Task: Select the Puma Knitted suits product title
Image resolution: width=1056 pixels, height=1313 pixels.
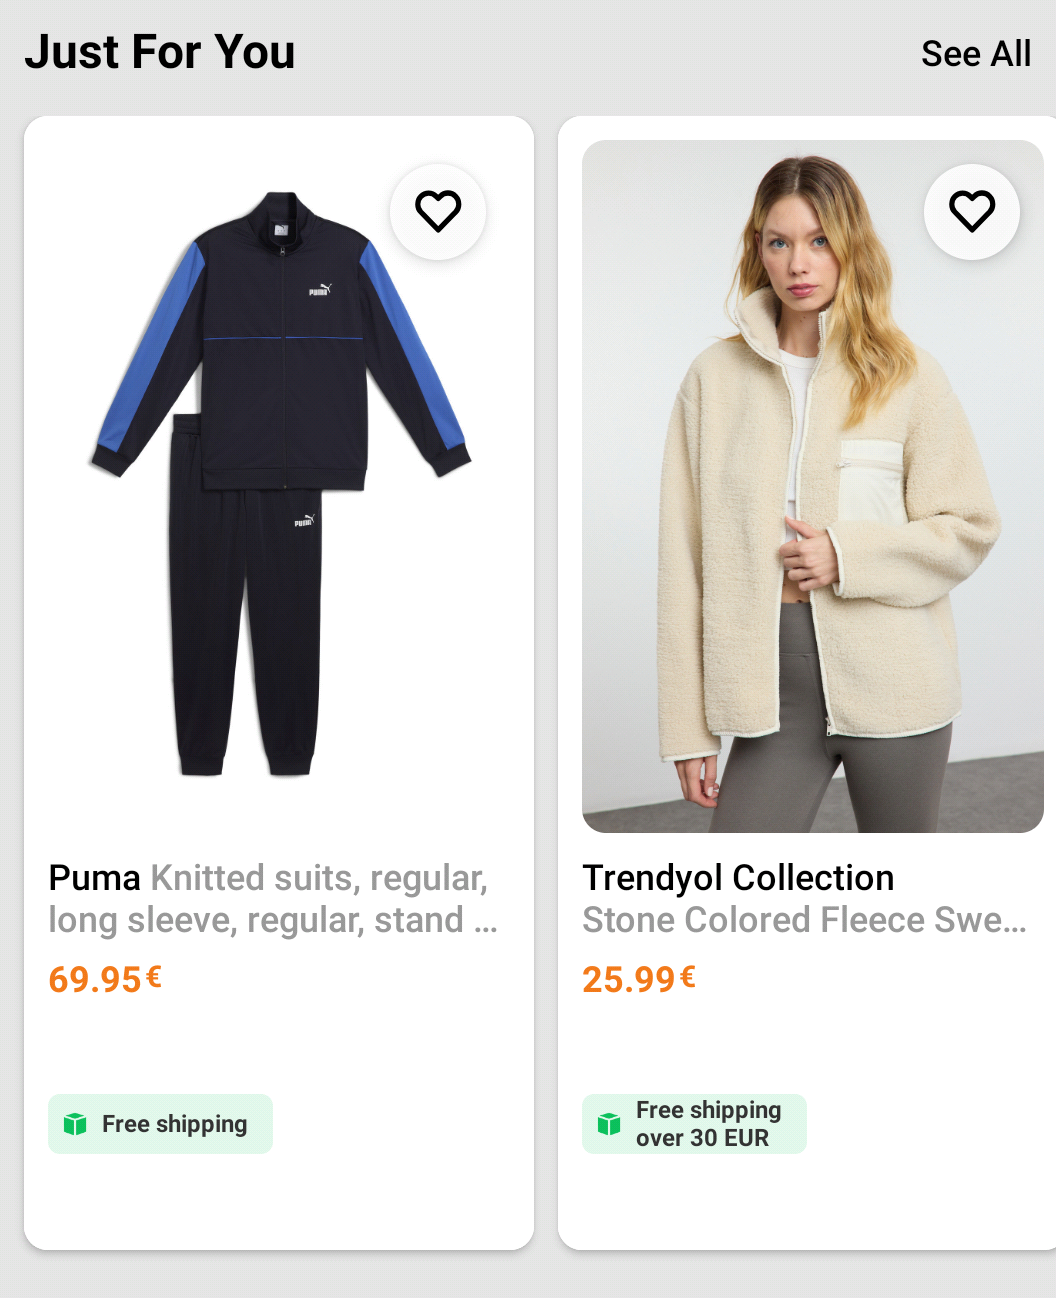Action: [272, 898]
